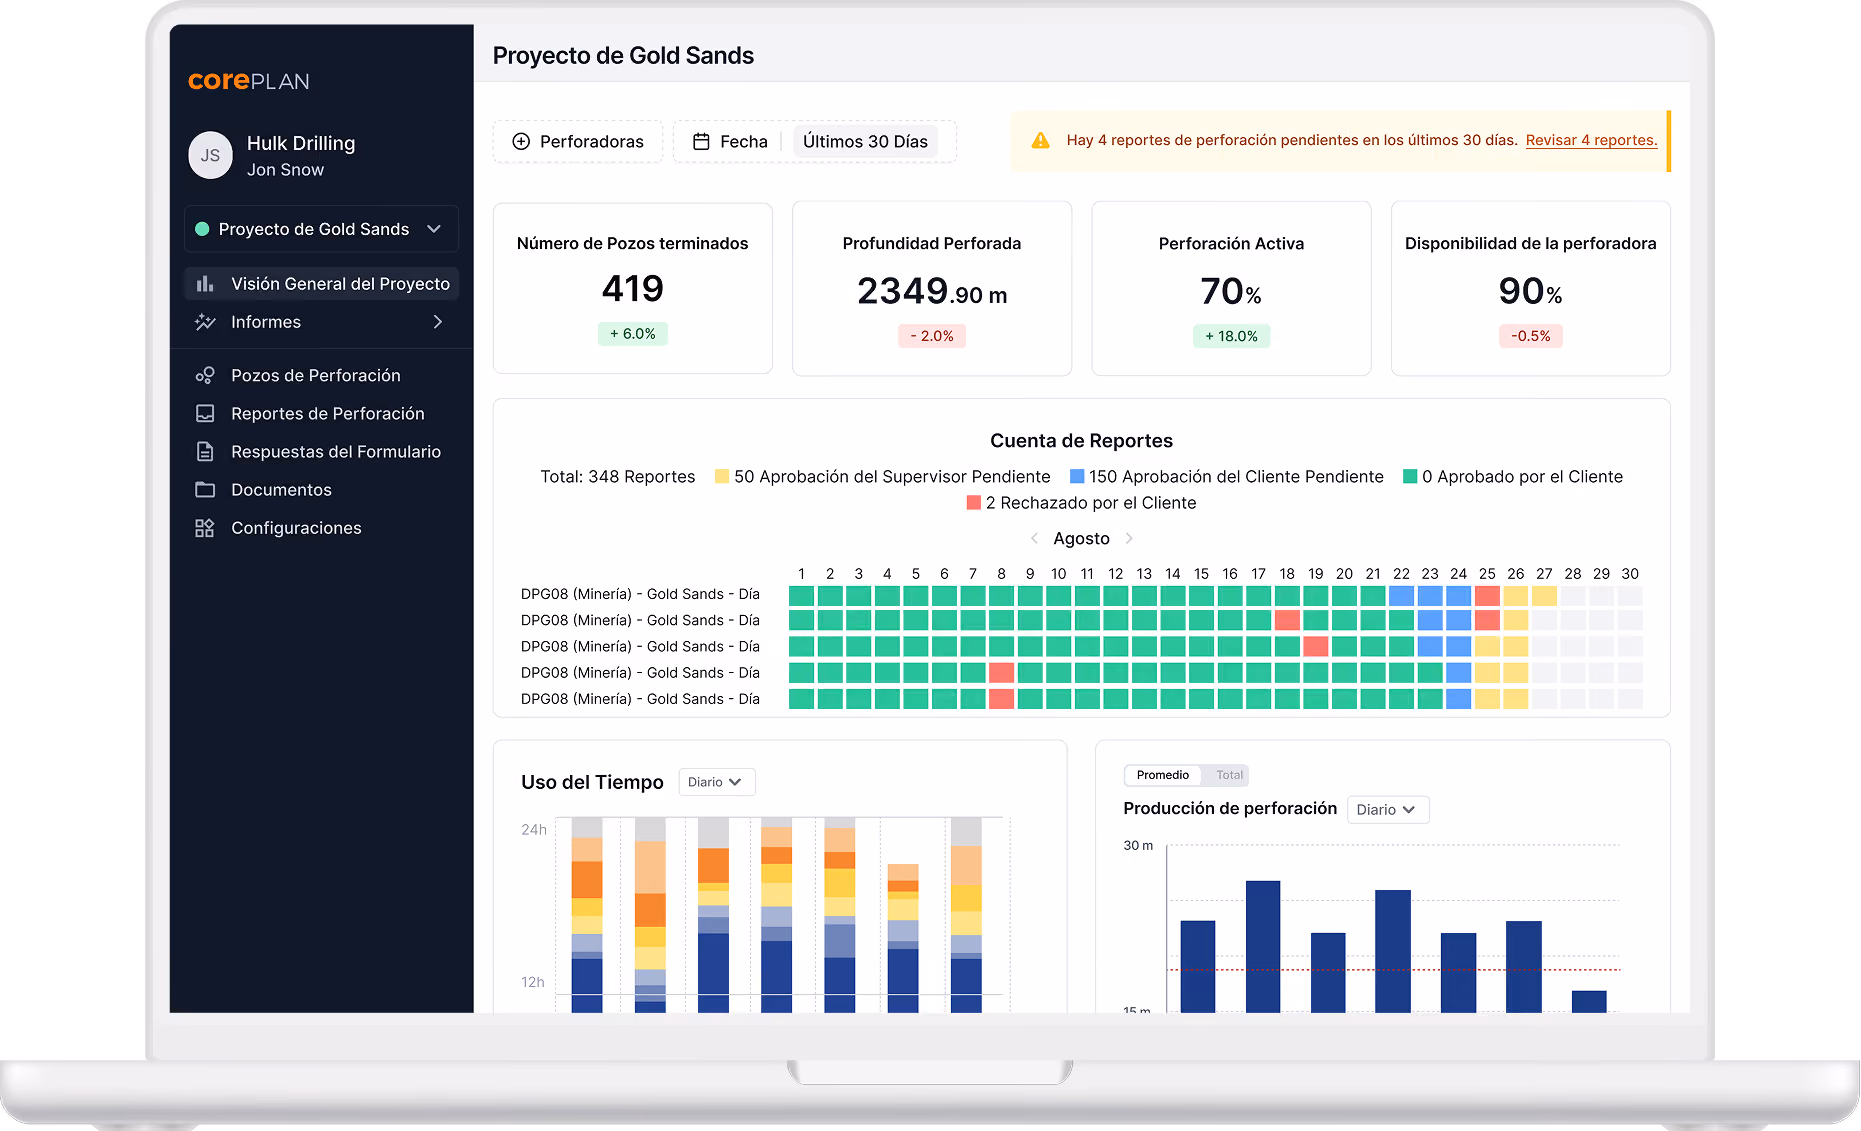
Task: Click the plus icon beside Perforadoras
Action: 521,141
